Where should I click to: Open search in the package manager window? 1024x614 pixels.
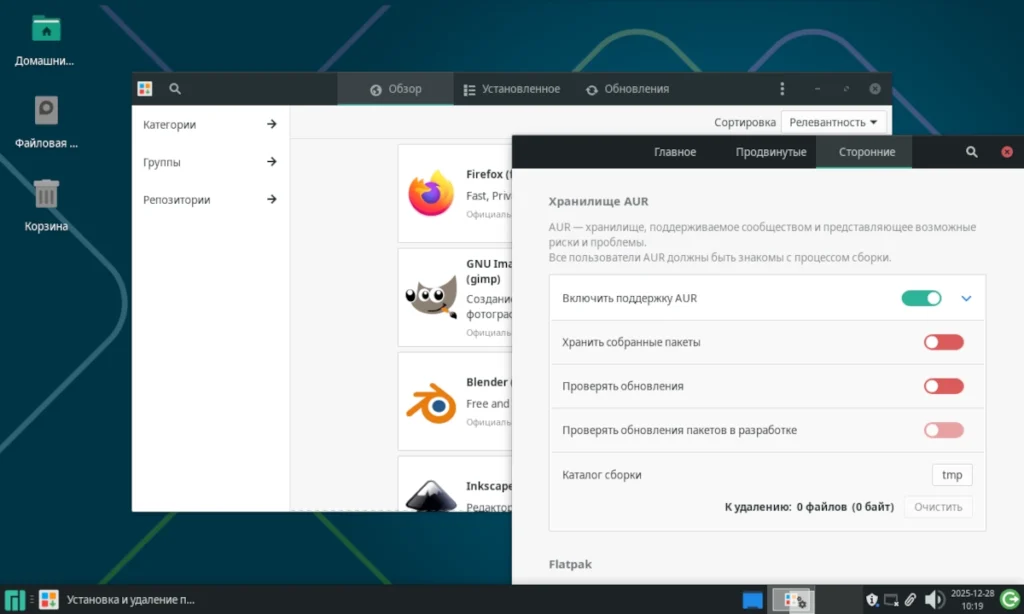click(x=175, y=89)
